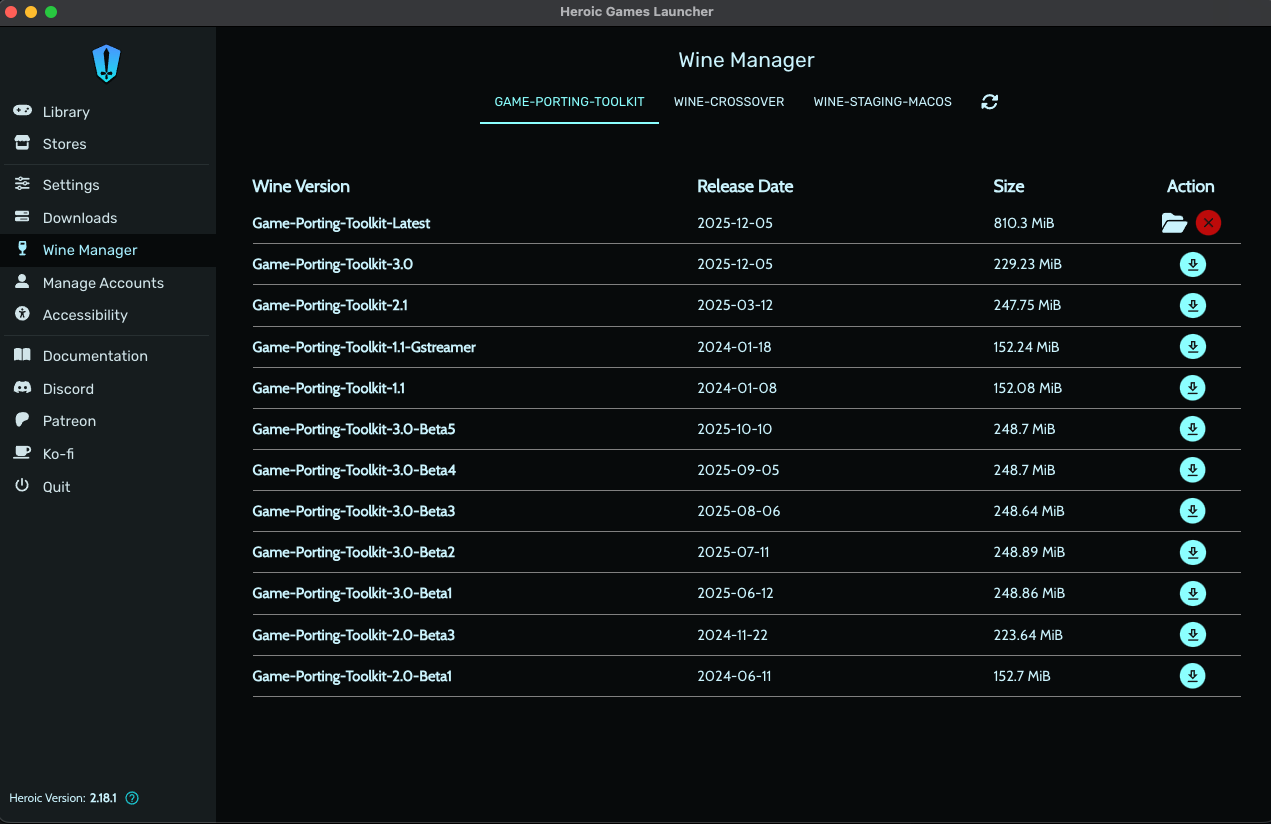Download Game-Porting-Toolkit-3.0

pos(1192,265)
